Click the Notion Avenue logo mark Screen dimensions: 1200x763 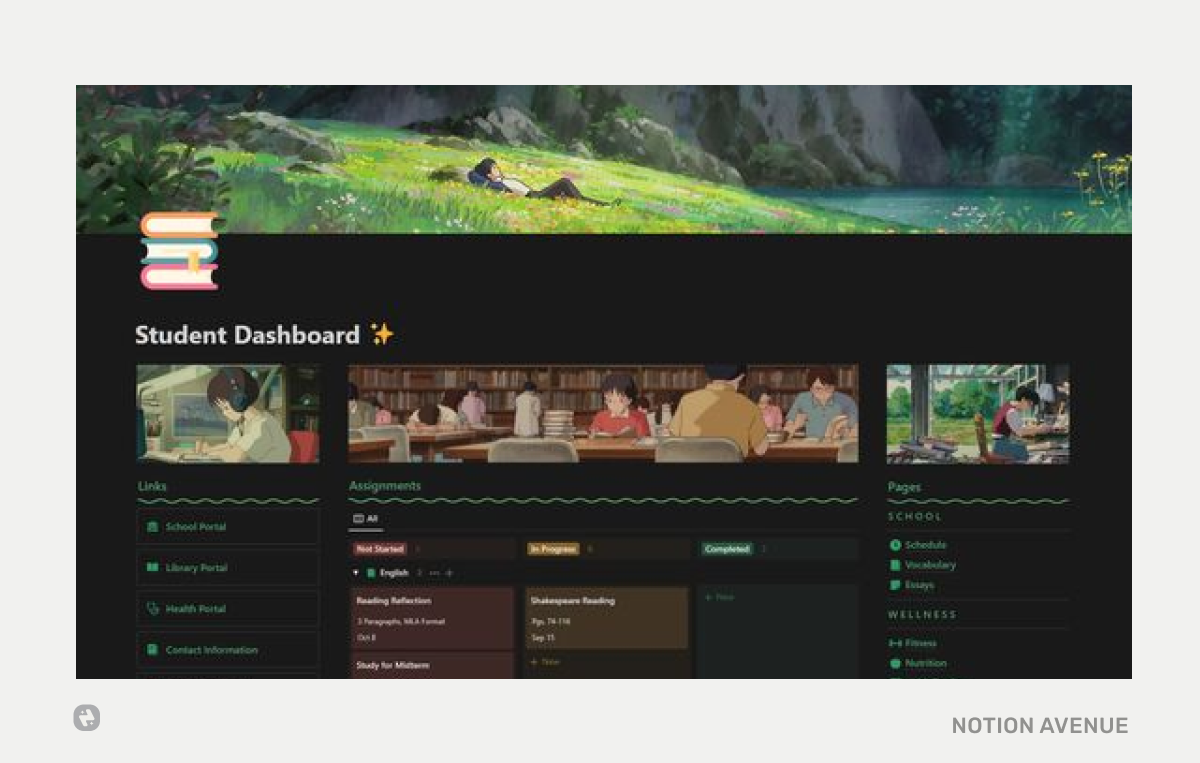pyautogui.click(x=87, y=718)
